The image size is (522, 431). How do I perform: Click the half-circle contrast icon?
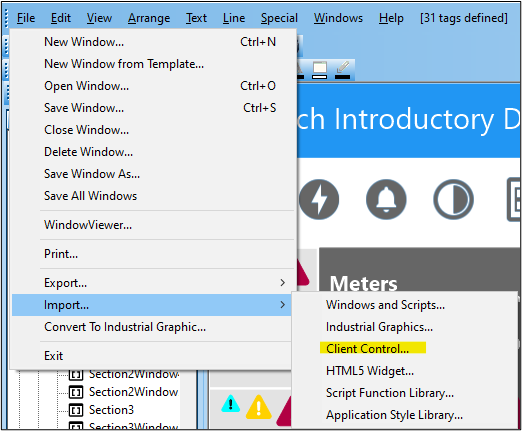point(453,199)
